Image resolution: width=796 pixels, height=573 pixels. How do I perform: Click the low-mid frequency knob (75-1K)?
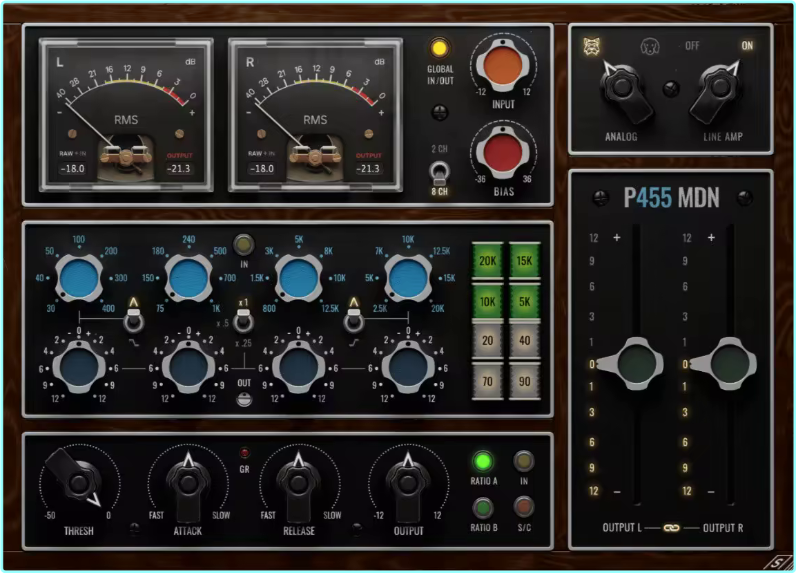point(188,278)
